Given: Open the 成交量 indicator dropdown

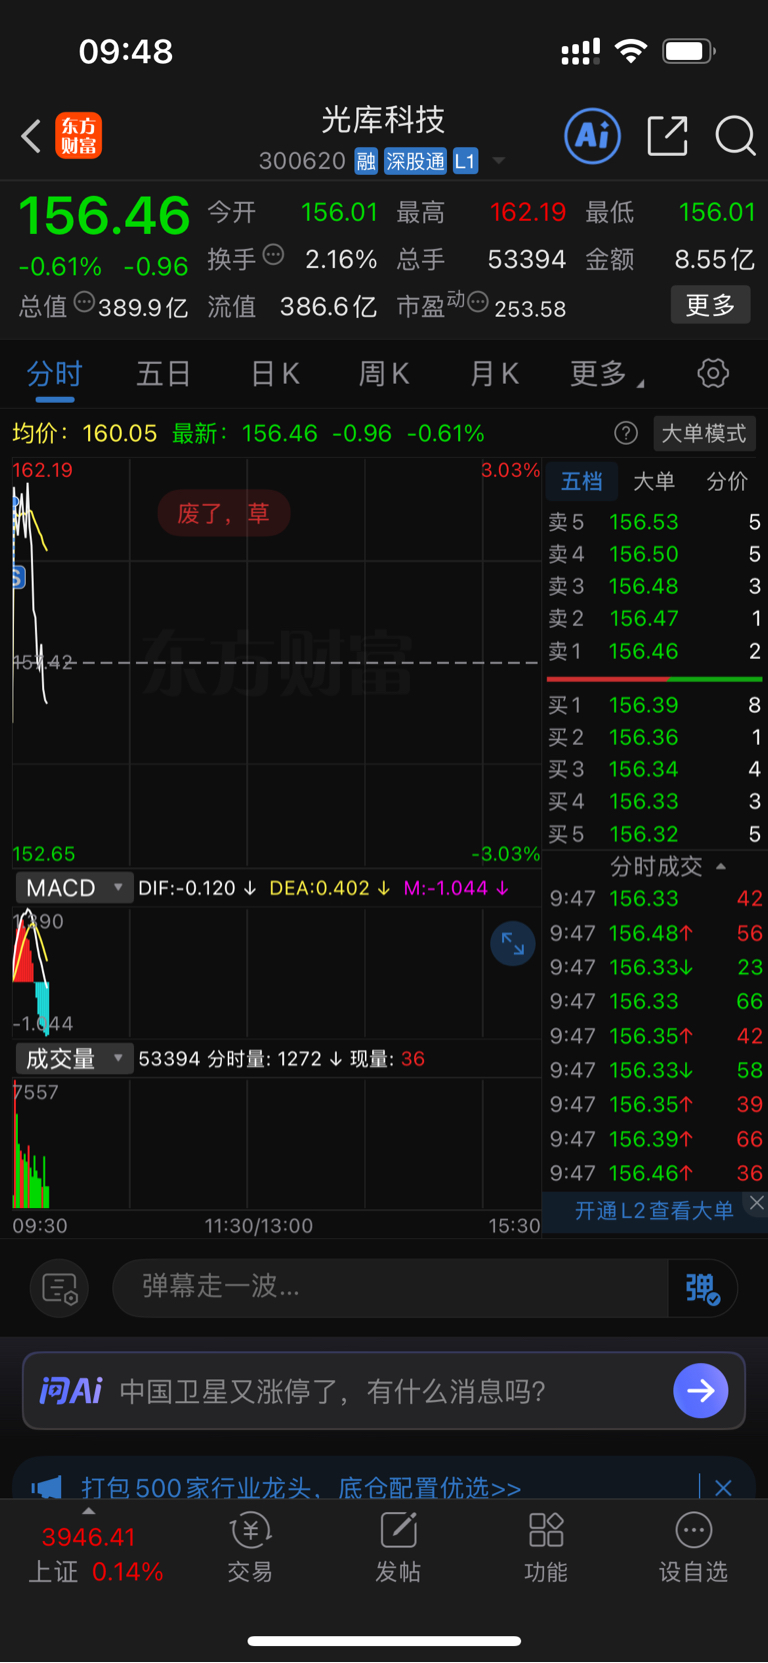Looking at the screenshot, I should [74, 1059].
